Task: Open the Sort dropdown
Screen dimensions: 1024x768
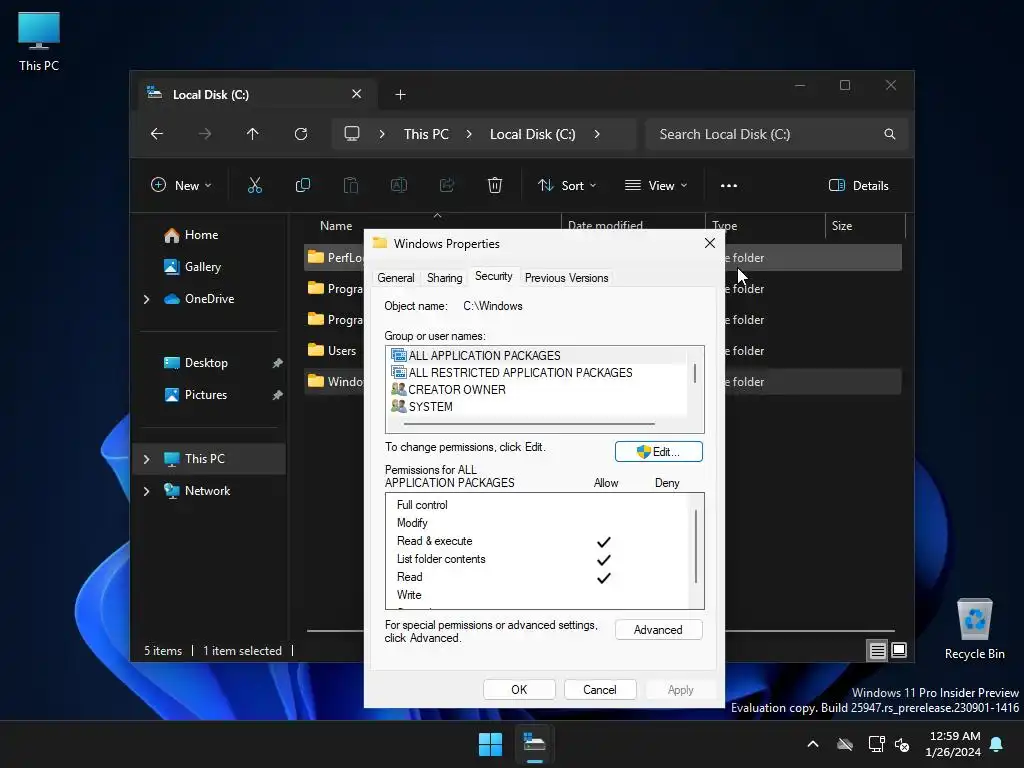Action: click(567, 185)
